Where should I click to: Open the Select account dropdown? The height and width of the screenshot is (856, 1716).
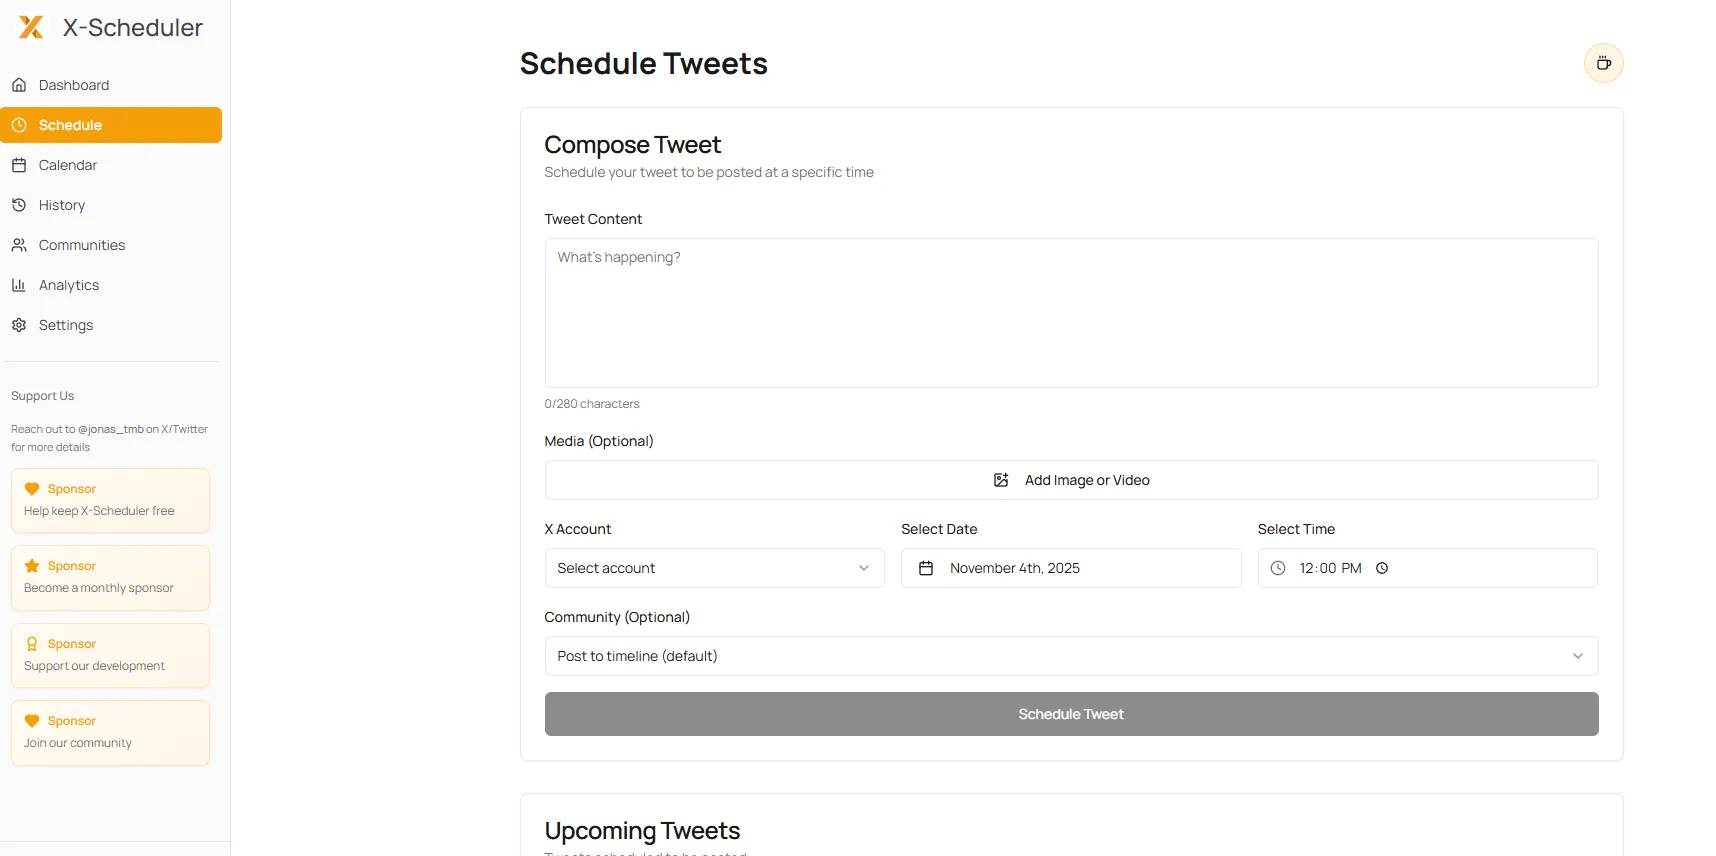pos(714,568)
